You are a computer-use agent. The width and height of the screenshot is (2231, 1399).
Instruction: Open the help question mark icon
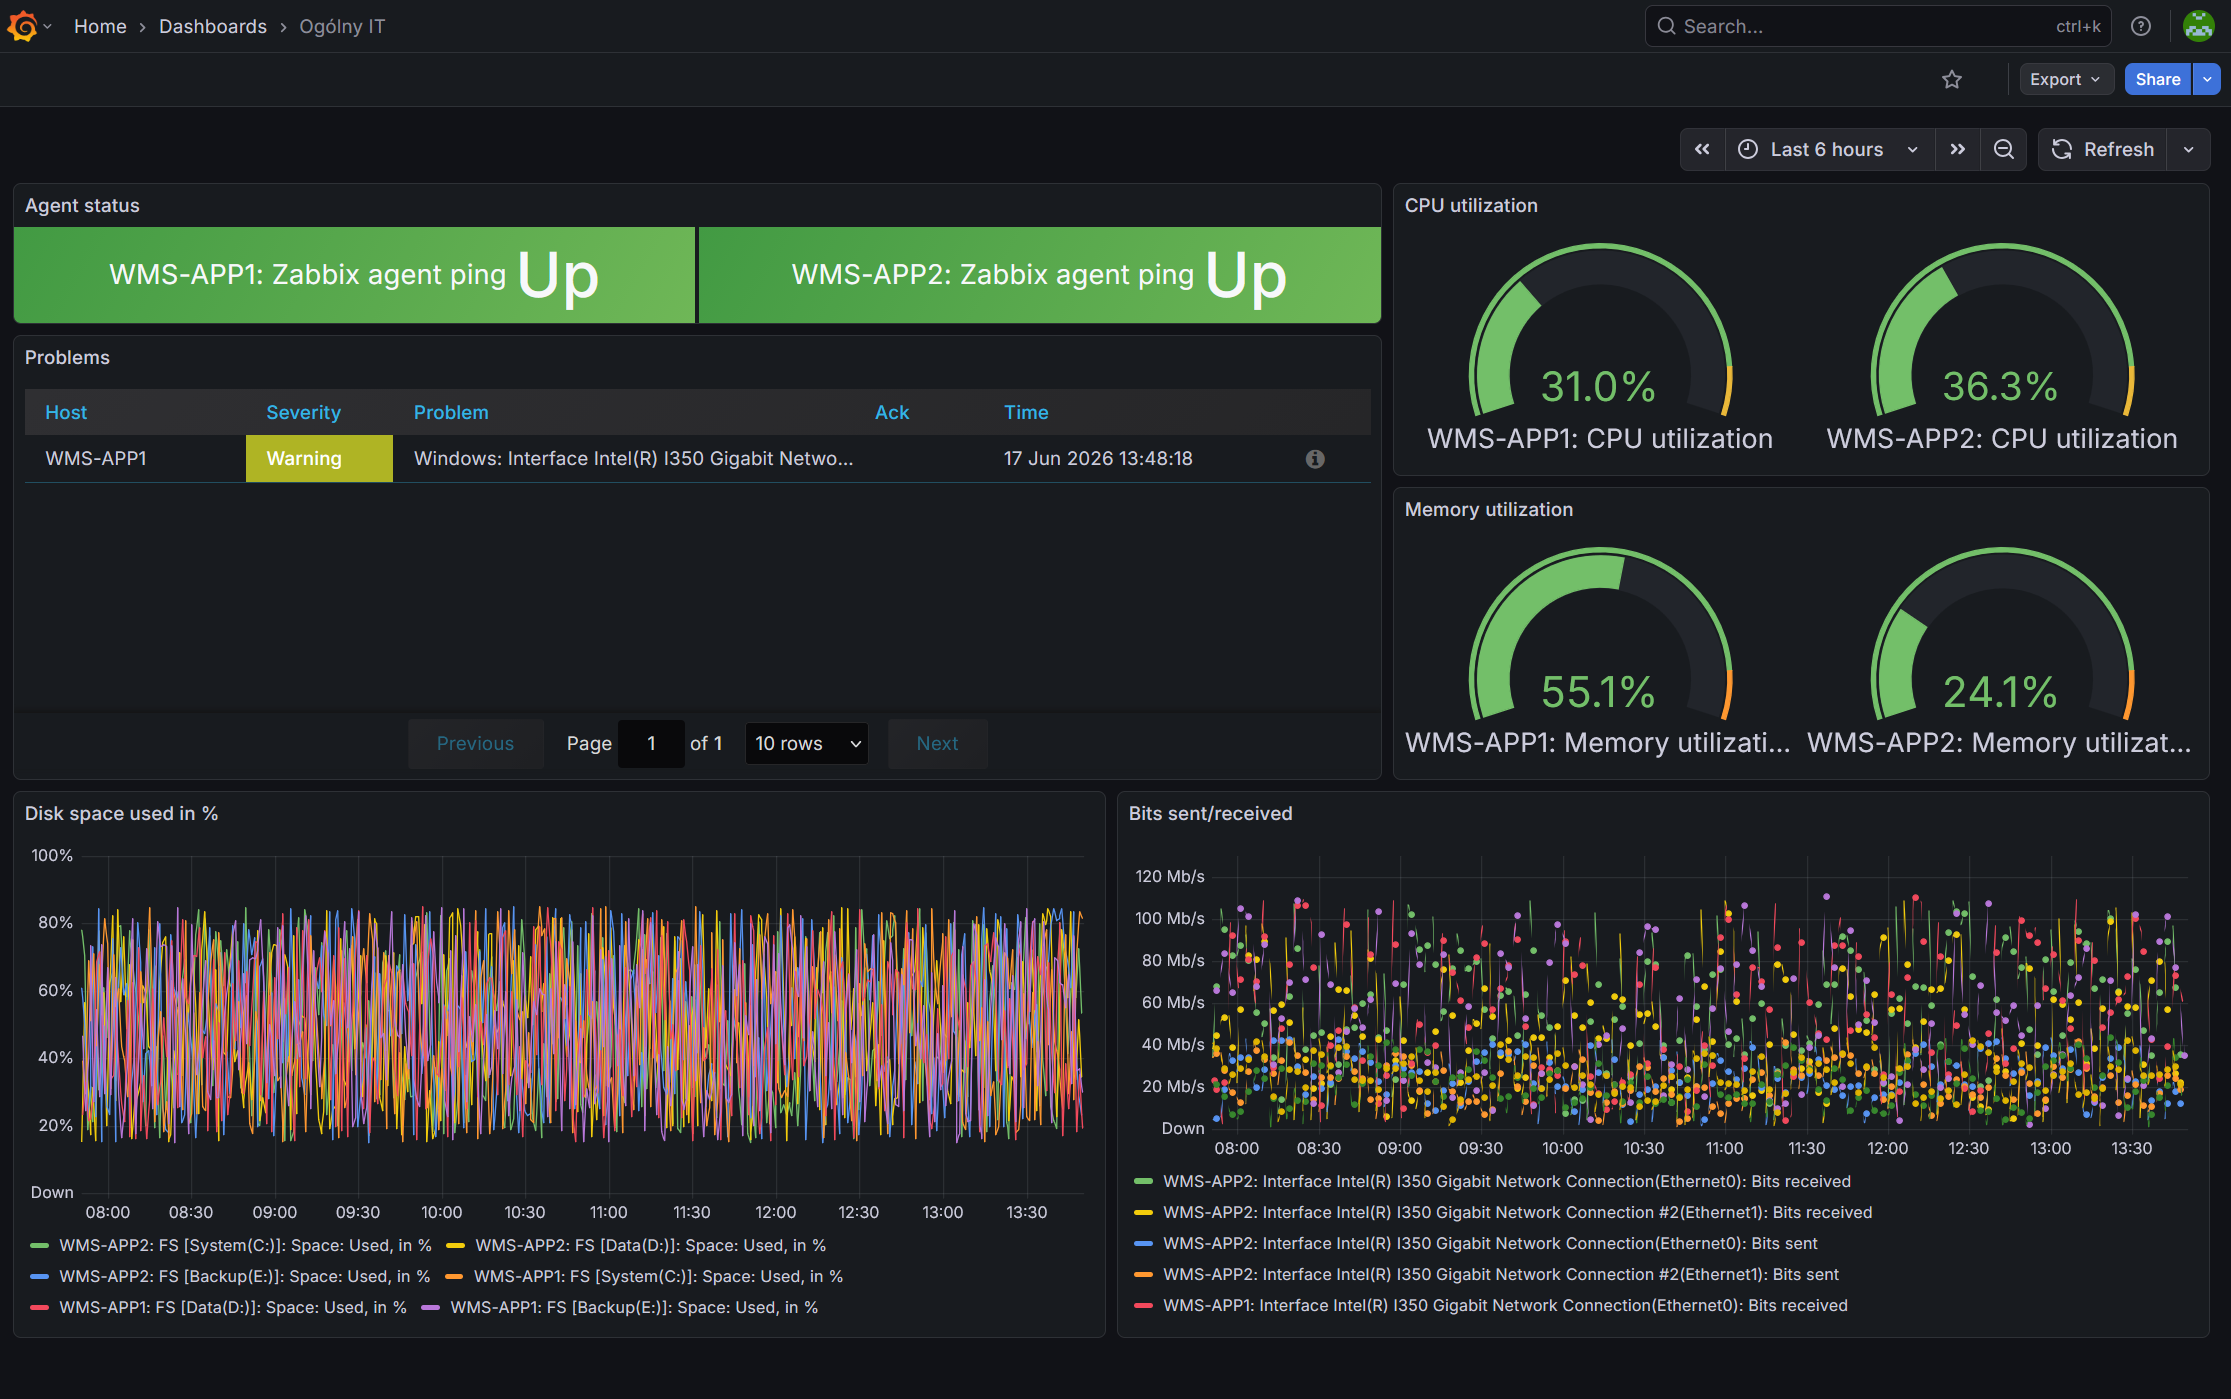coord(2141,26)
